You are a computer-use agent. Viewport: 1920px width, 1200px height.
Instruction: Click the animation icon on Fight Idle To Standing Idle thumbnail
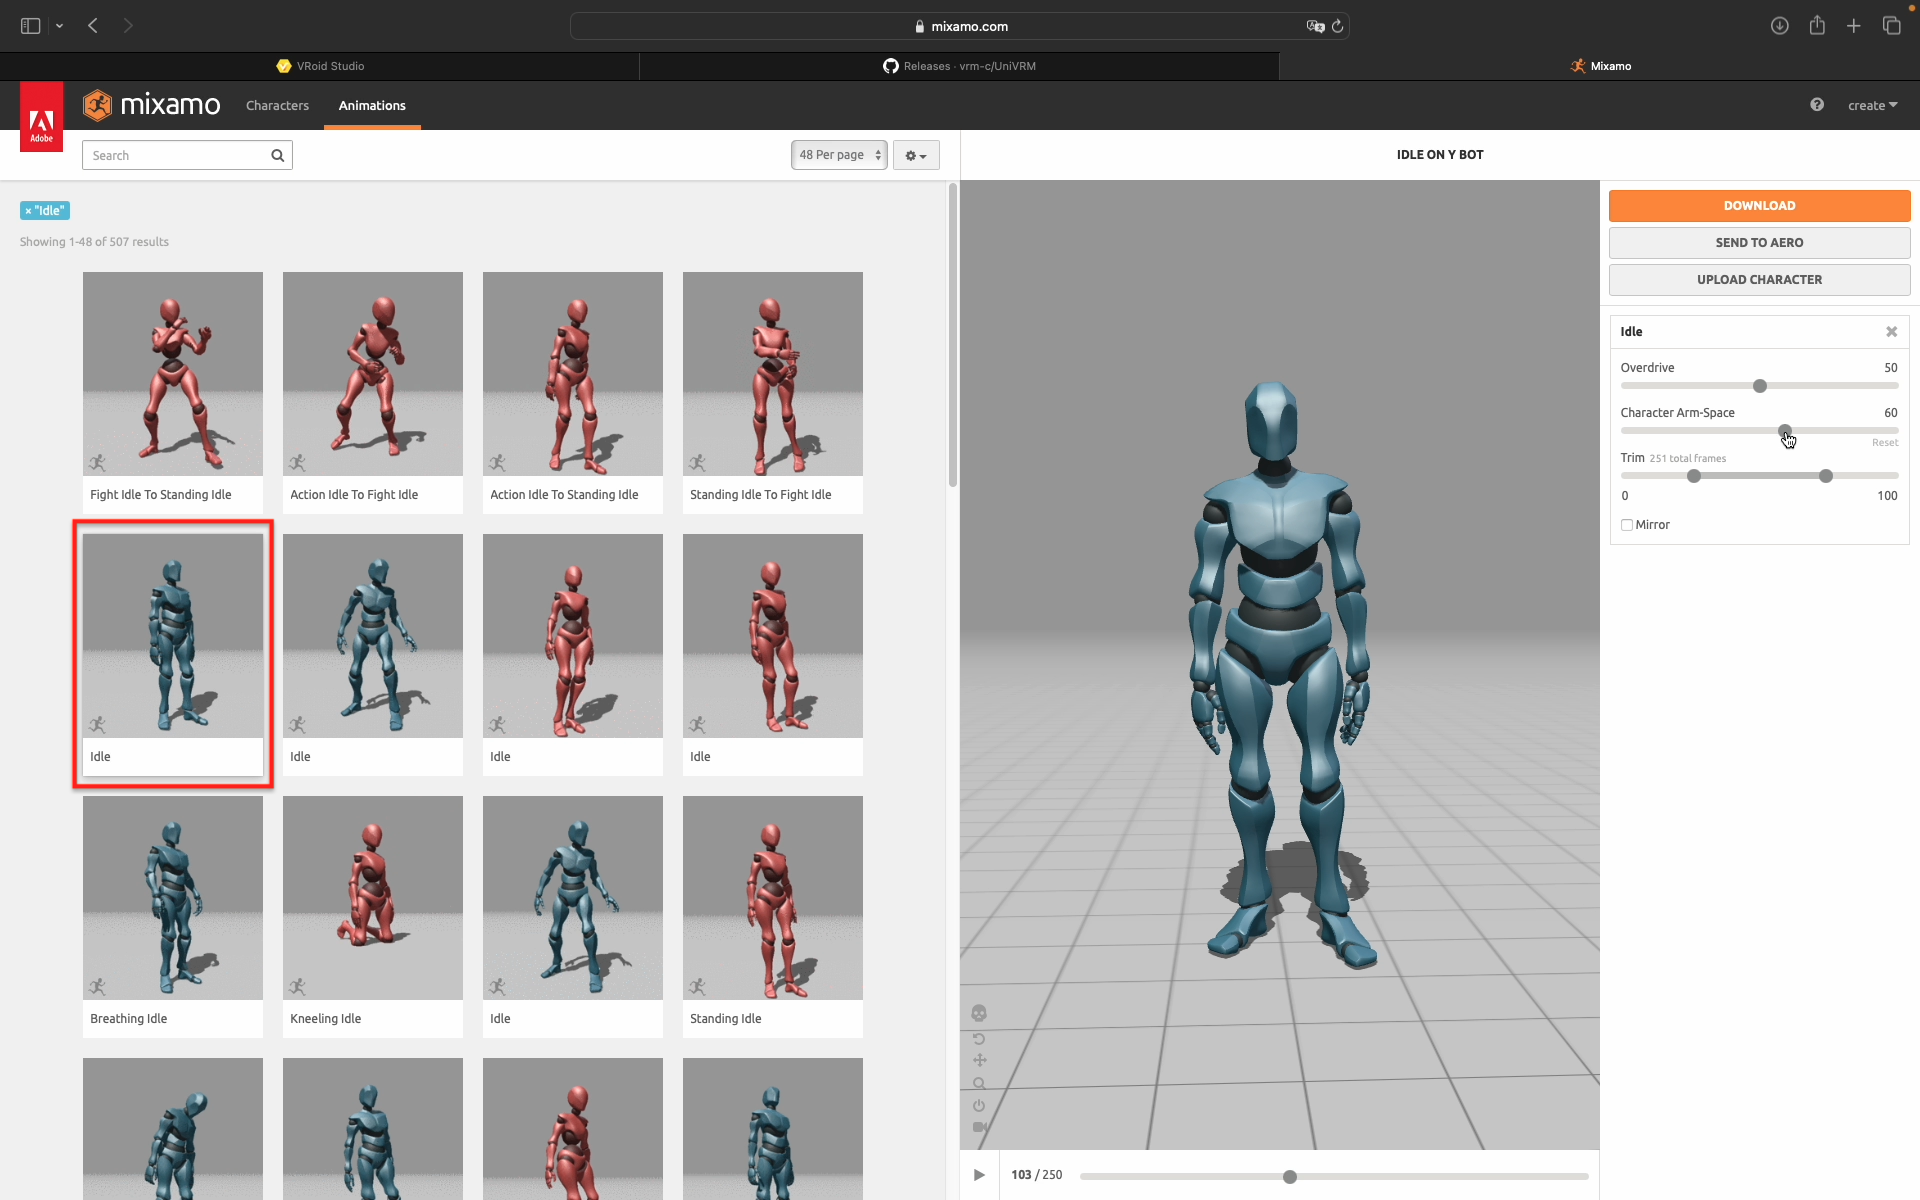[x=97, y=463]
